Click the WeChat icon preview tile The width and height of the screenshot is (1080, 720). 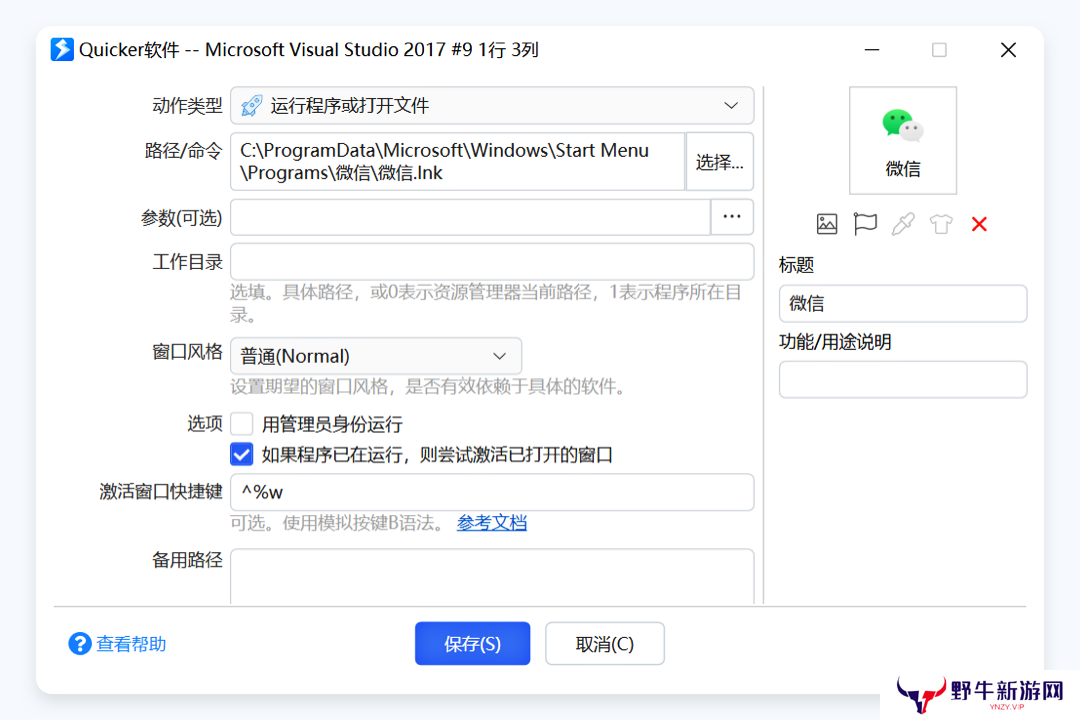click(902, 141)
